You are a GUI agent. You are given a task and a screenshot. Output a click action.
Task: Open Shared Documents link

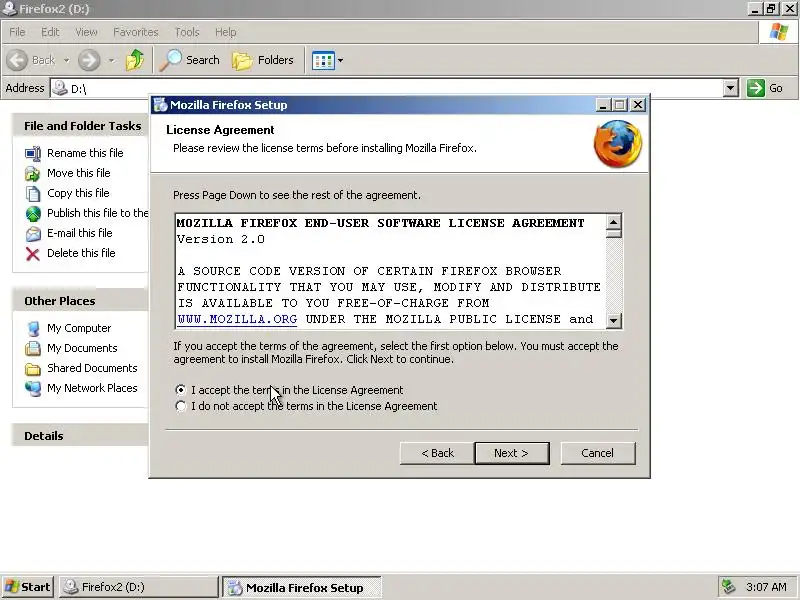[92, 368]
